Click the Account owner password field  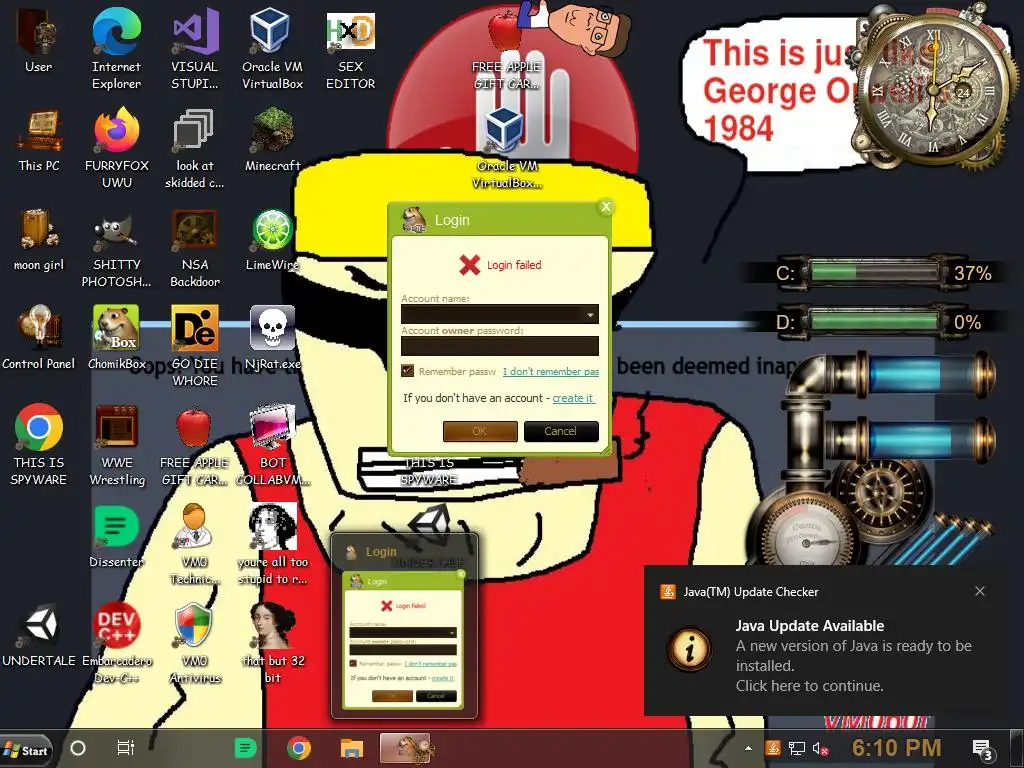(500, 346)
